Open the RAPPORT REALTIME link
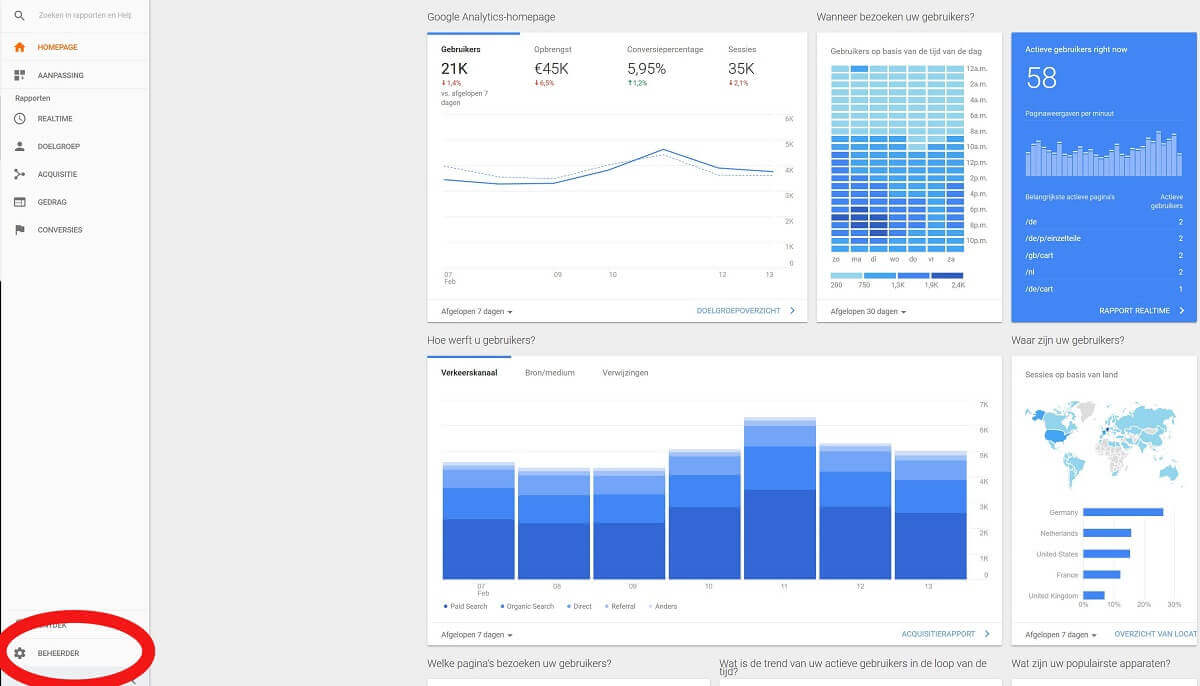The image size is (1200, 686). (1141, 311)
